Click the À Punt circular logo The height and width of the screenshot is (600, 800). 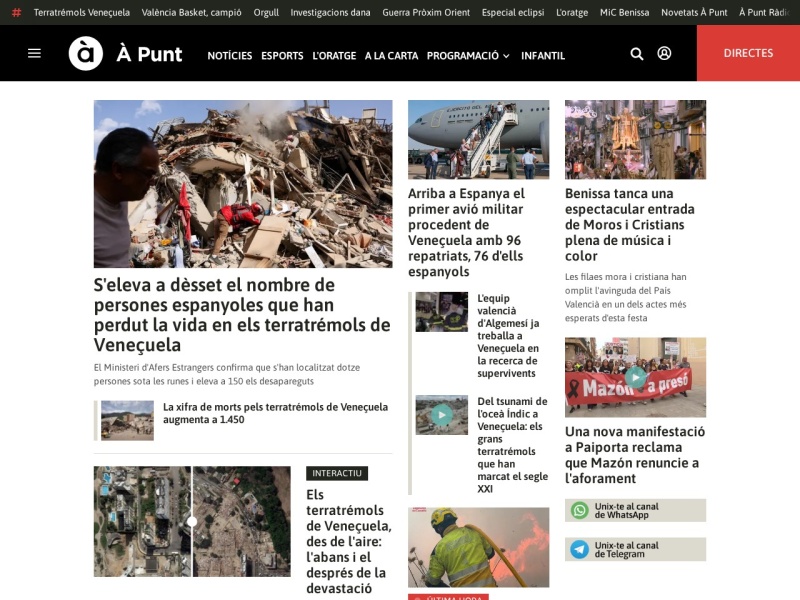(x=86, y=54)
